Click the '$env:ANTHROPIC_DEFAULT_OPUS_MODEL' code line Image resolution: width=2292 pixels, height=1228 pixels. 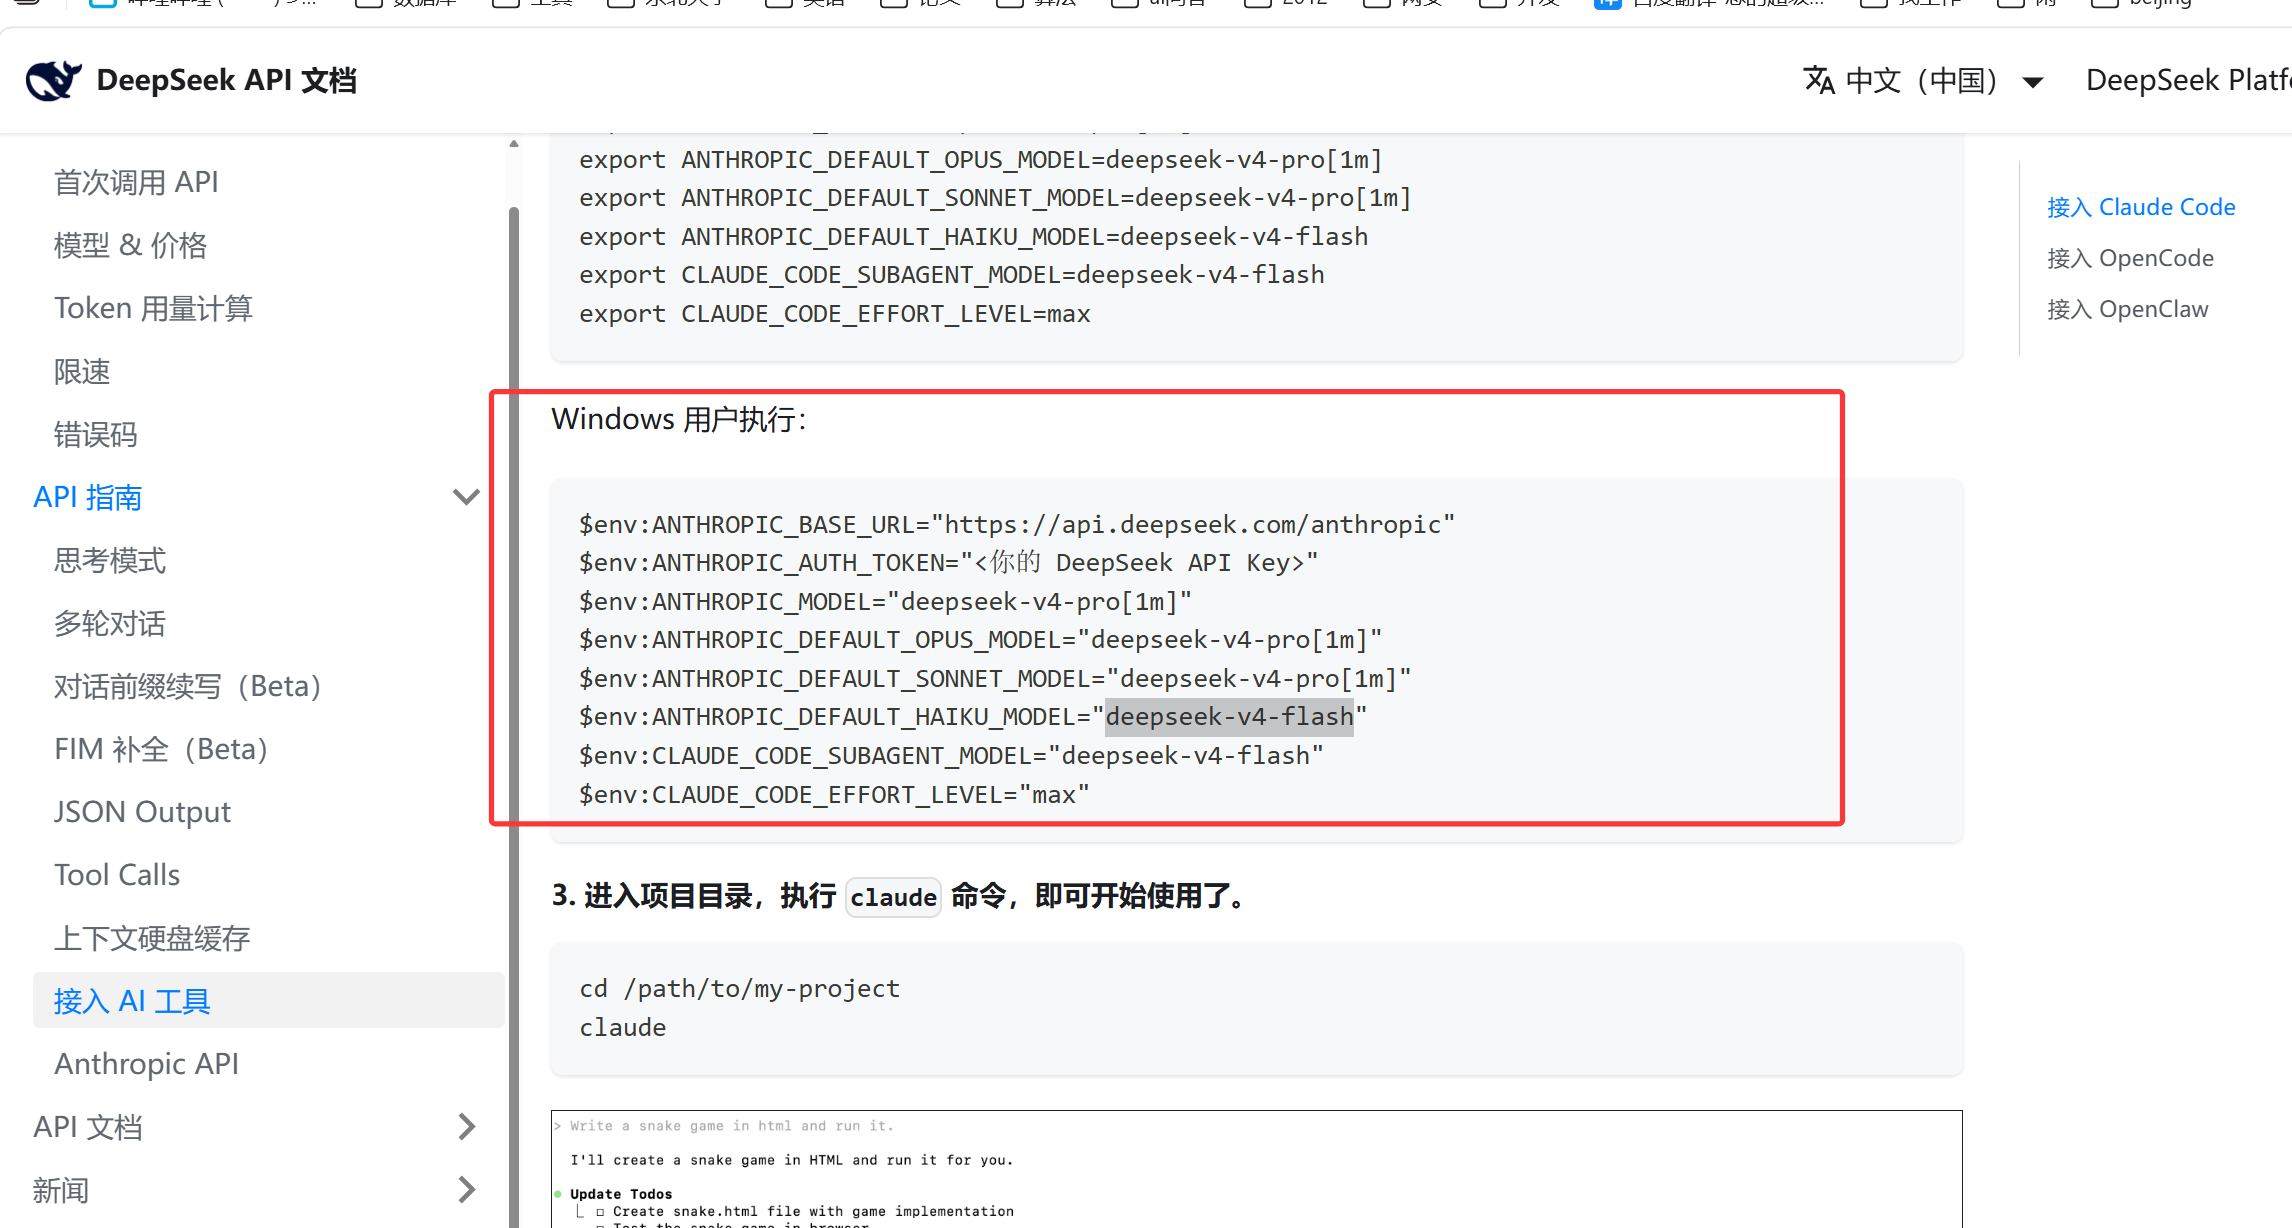980,640
